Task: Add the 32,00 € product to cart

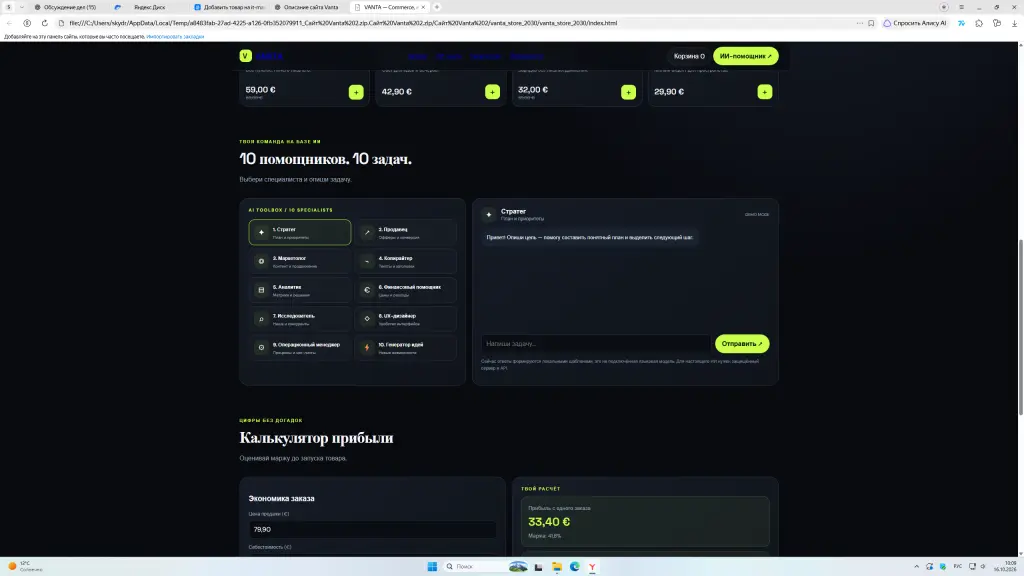Action: [628, 92]
